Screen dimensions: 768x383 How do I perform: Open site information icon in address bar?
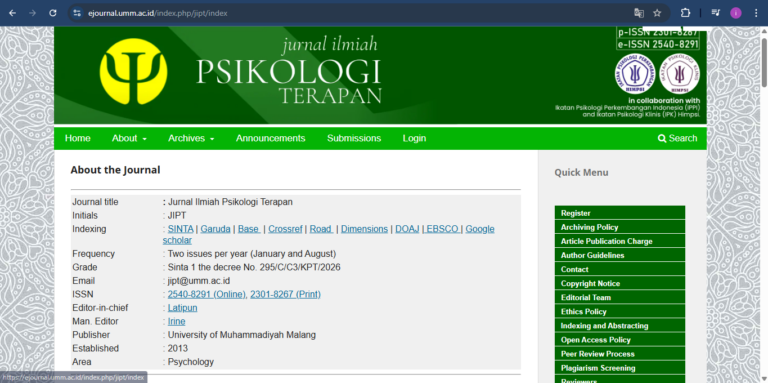point(77,13)
